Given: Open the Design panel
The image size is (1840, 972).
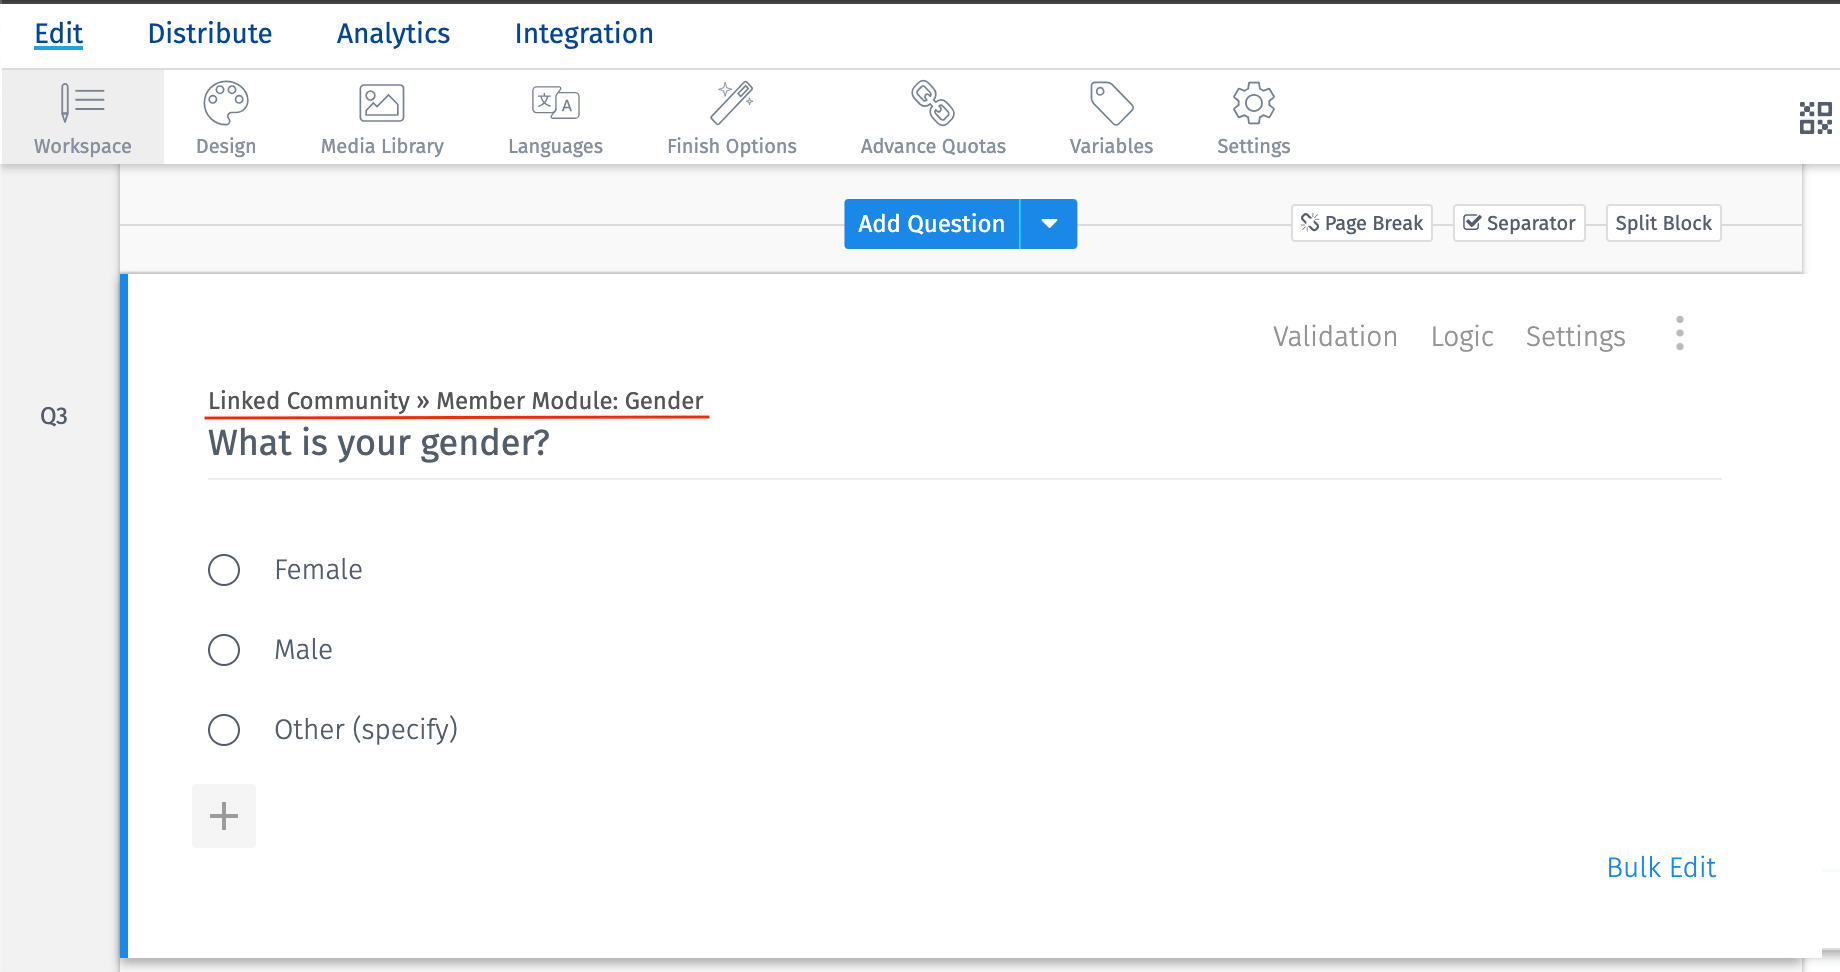Looking at the screenshot, I should 225,115.
